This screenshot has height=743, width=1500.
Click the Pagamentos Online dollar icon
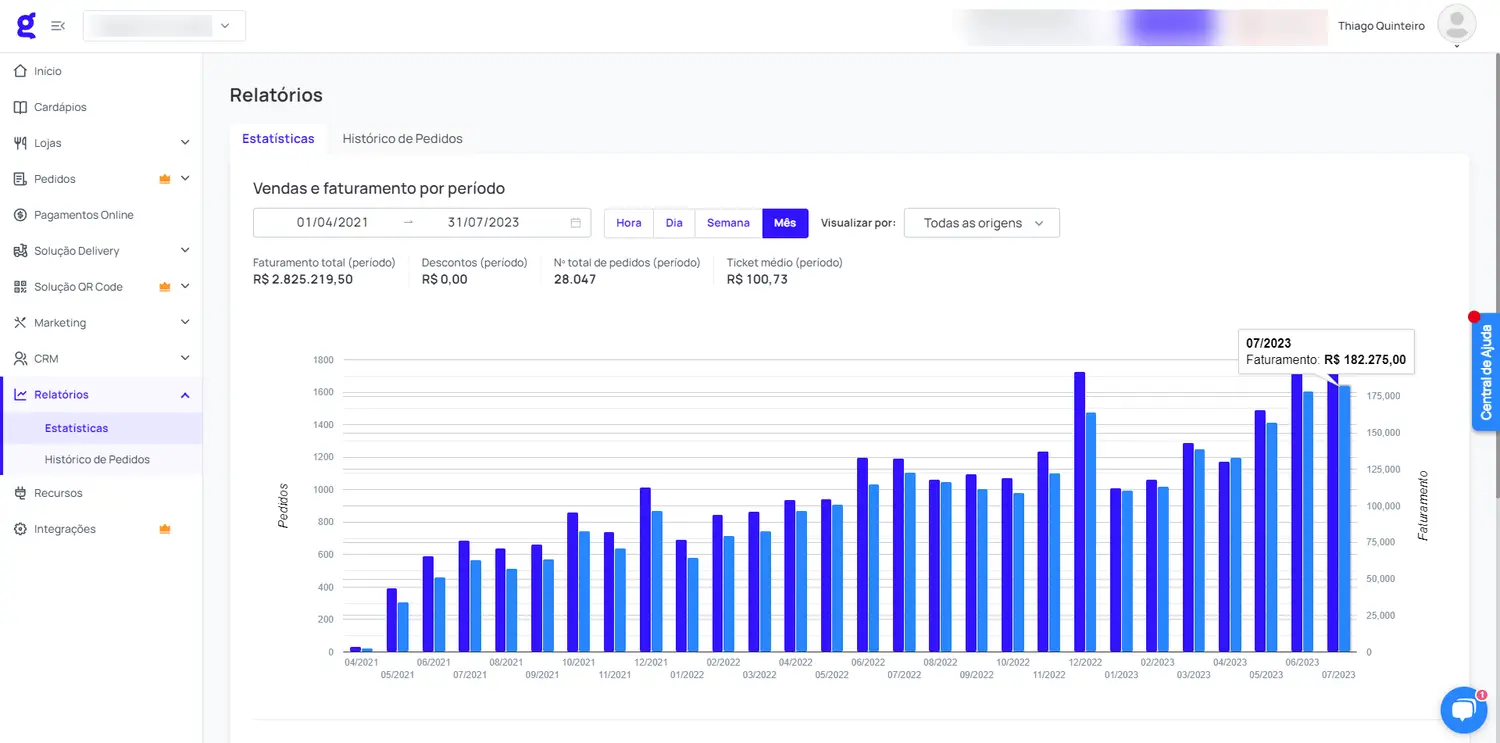coord(20,215)
